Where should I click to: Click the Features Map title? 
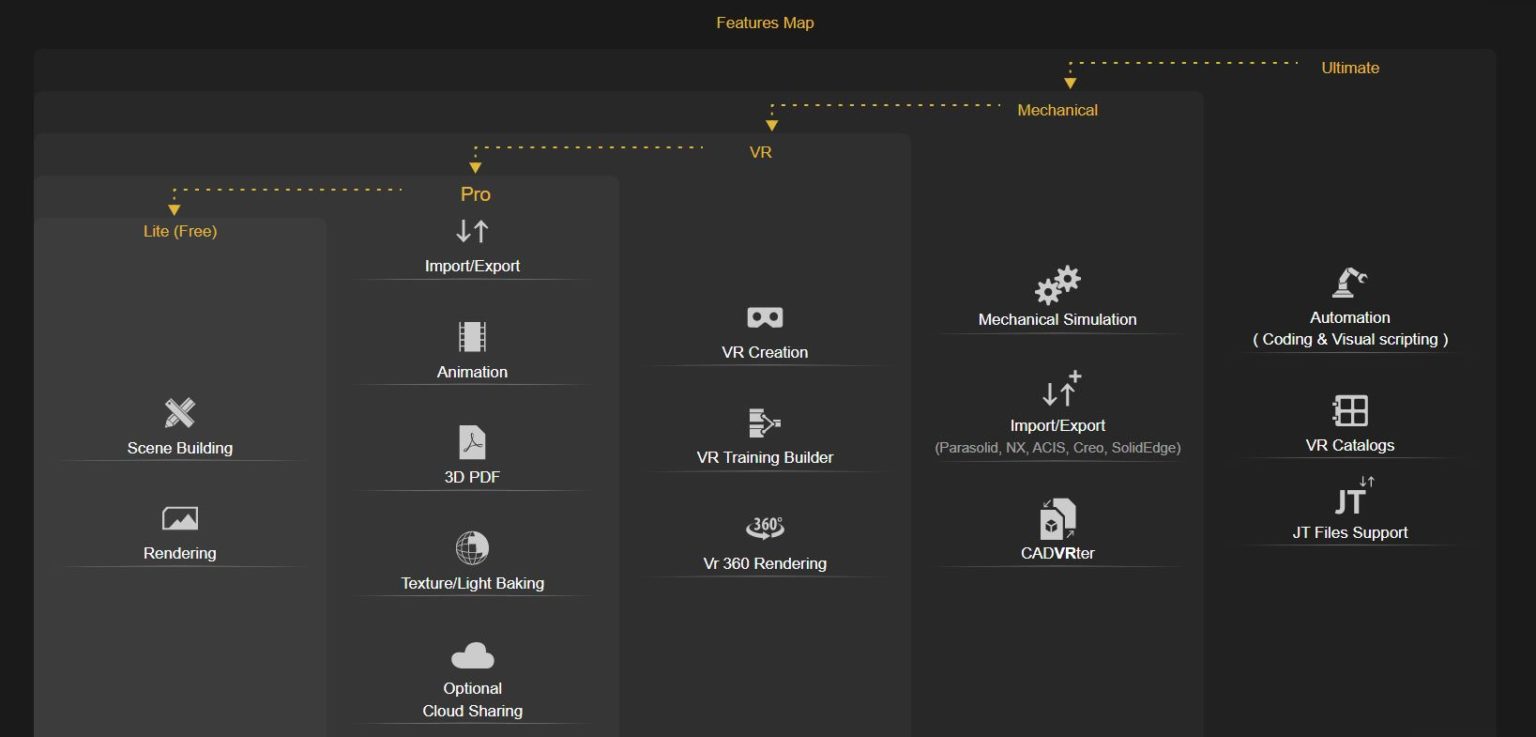click(x=765, y=22)
